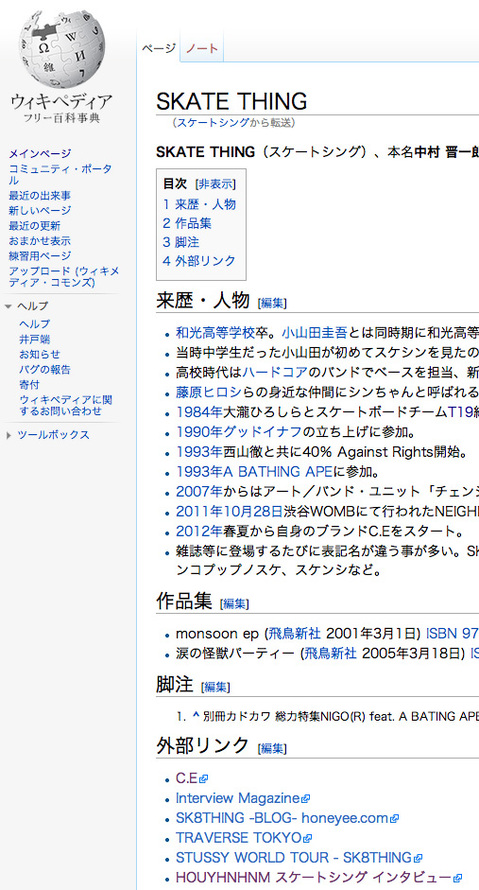Click 編集 beside 脚注 heading
479x890 pixels.
pyautogui.click(x=216, y=687)
